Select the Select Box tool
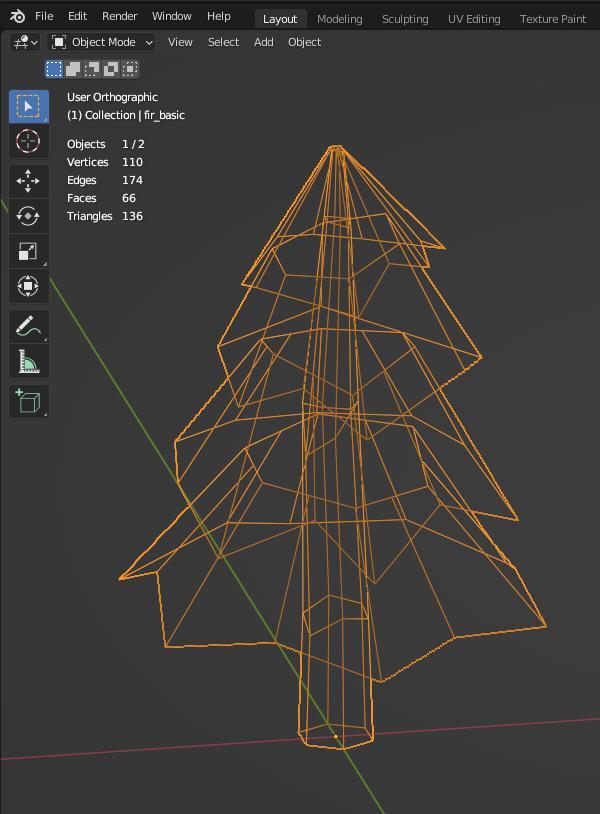This screenshot has width=600, height=814. pyautogui.click(x=28, y=106)
